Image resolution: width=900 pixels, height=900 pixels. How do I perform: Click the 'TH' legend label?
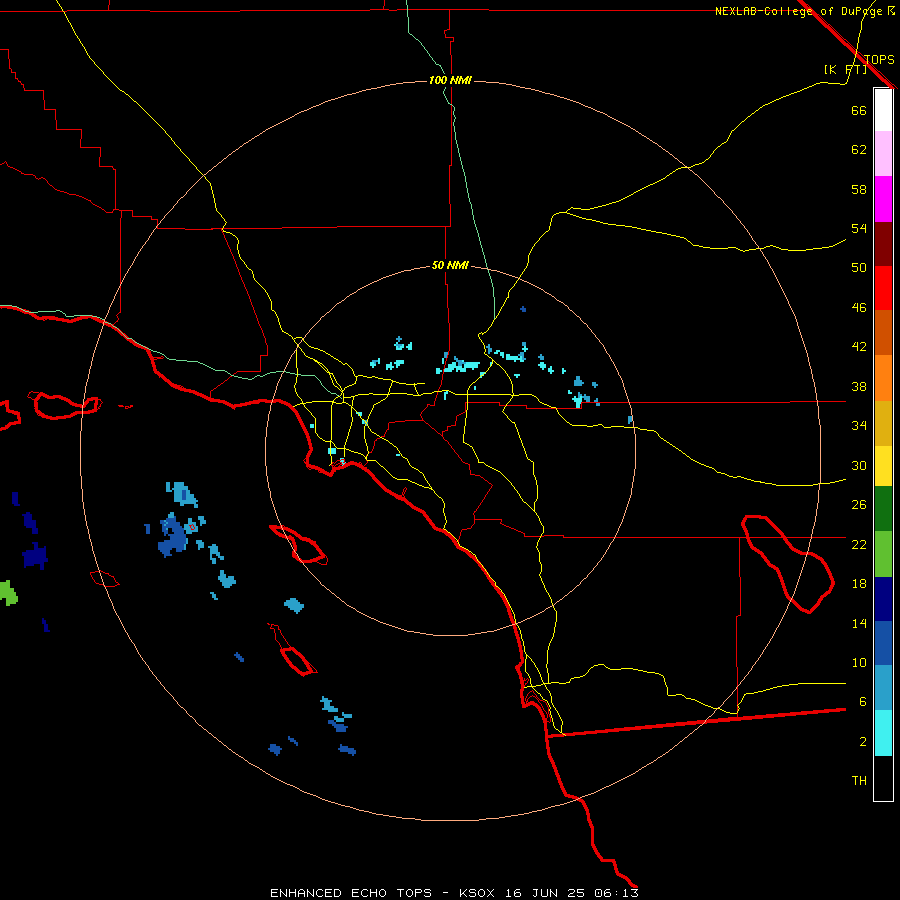click(x=859, y=781)
